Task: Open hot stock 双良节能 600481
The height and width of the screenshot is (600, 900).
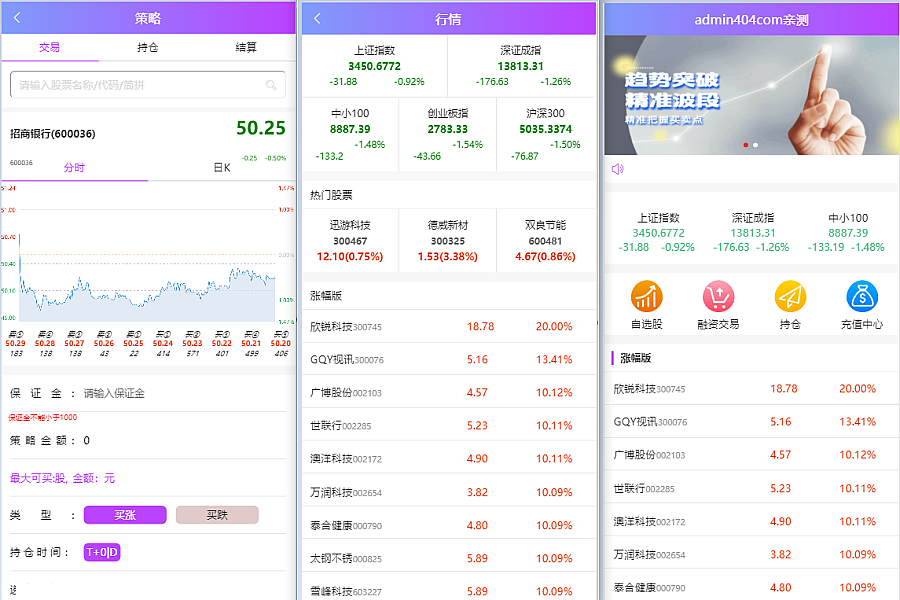Action: (546, 241)
